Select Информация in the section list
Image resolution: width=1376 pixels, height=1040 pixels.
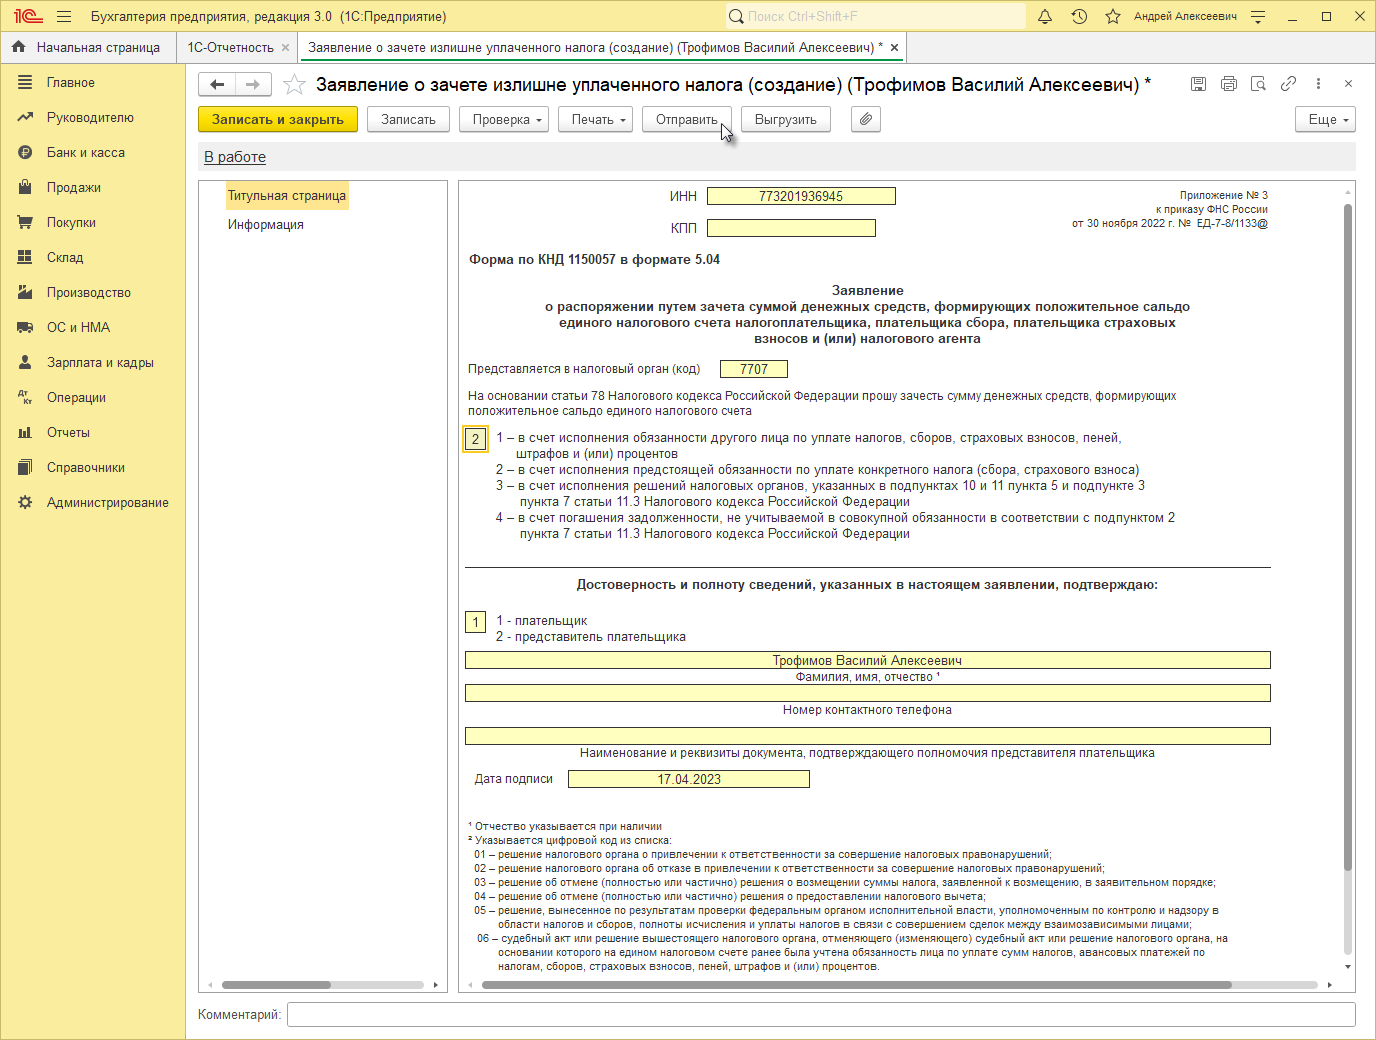pyautogui.click(x=266, y=225)
